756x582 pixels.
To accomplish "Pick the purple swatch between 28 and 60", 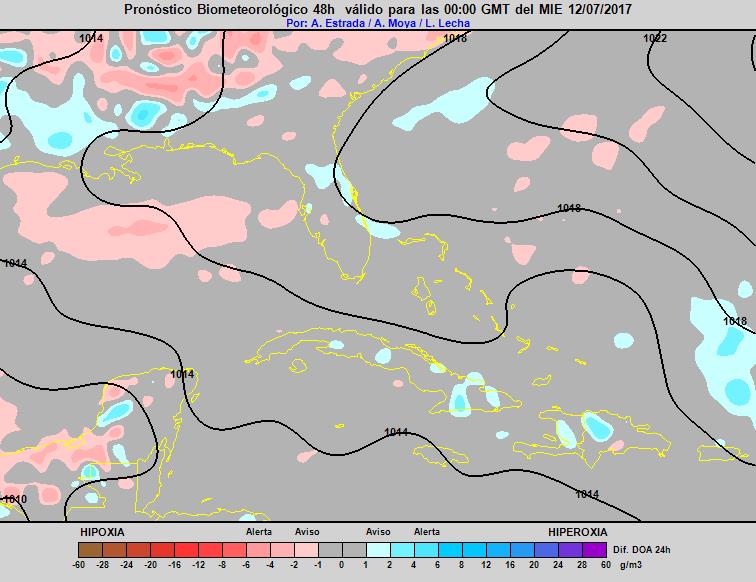I will tap(594, 550).
